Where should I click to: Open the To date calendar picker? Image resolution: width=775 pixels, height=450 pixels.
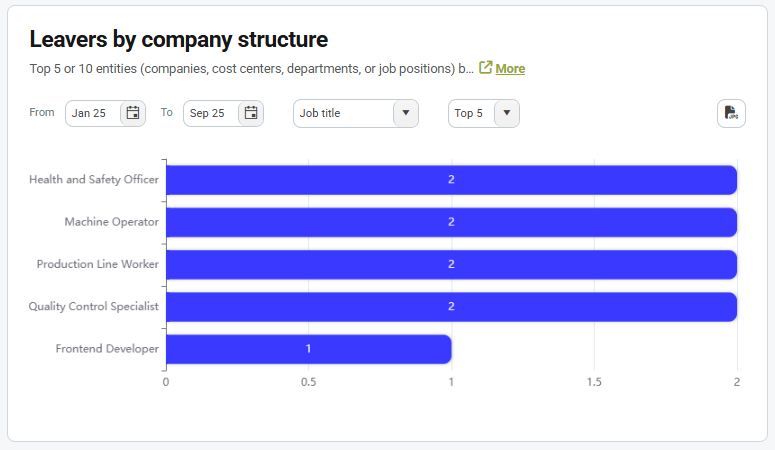(x=251, y=113)
